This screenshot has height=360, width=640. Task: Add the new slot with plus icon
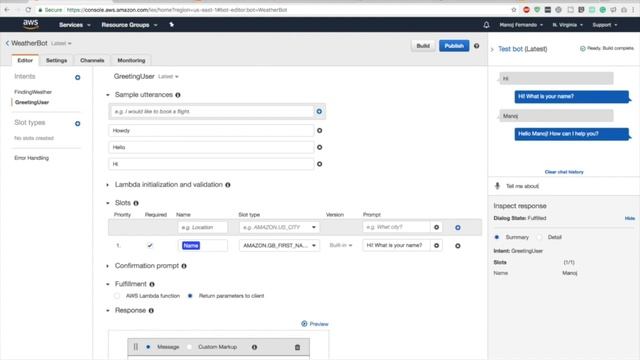pos(458,228)
